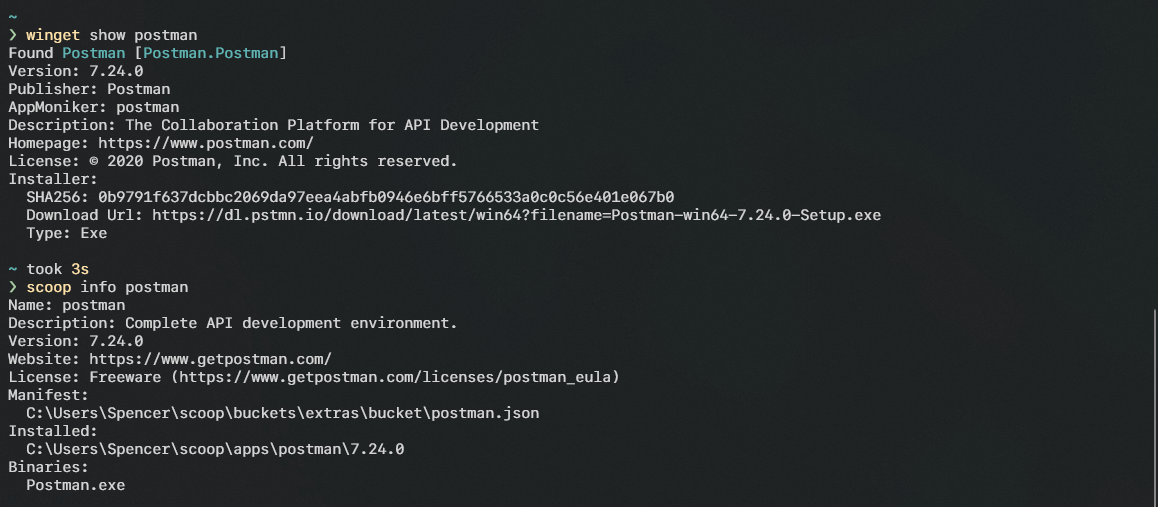Click the "Type: Exe" installer line

click(66, 233)
